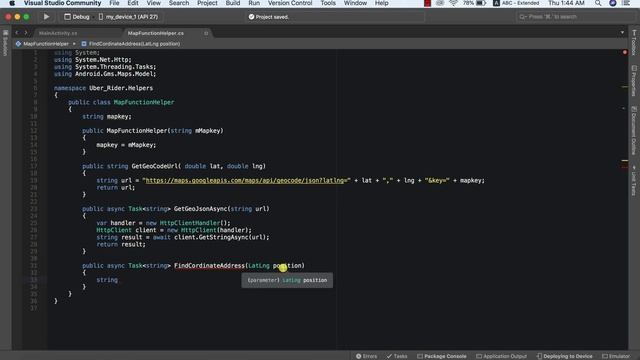Open the document tab list dropdown arrow
640x360 pixels.
click(622, 33)
